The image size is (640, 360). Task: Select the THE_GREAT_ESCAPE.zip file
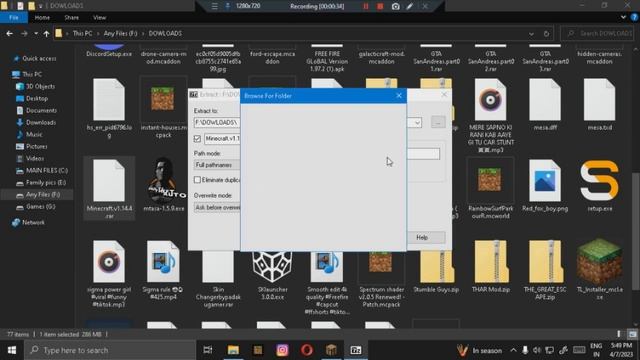point(545,269)
